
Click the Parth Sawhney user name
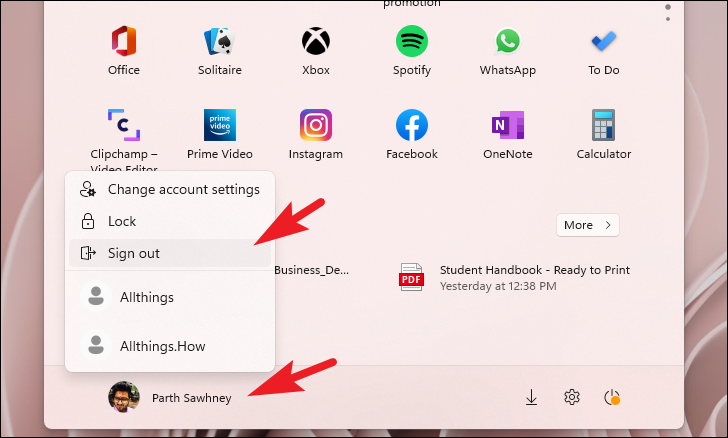(192, 398)
